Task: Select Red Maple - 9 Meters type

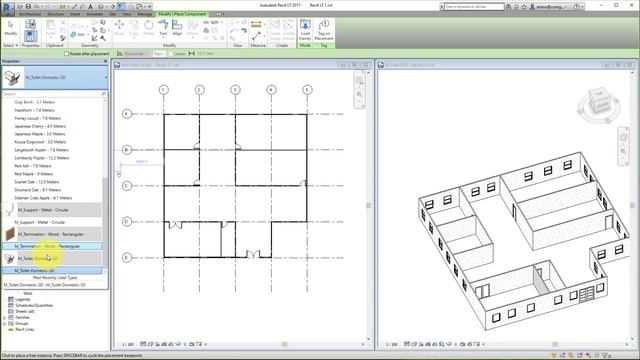Action: click(x=33, y=174)
